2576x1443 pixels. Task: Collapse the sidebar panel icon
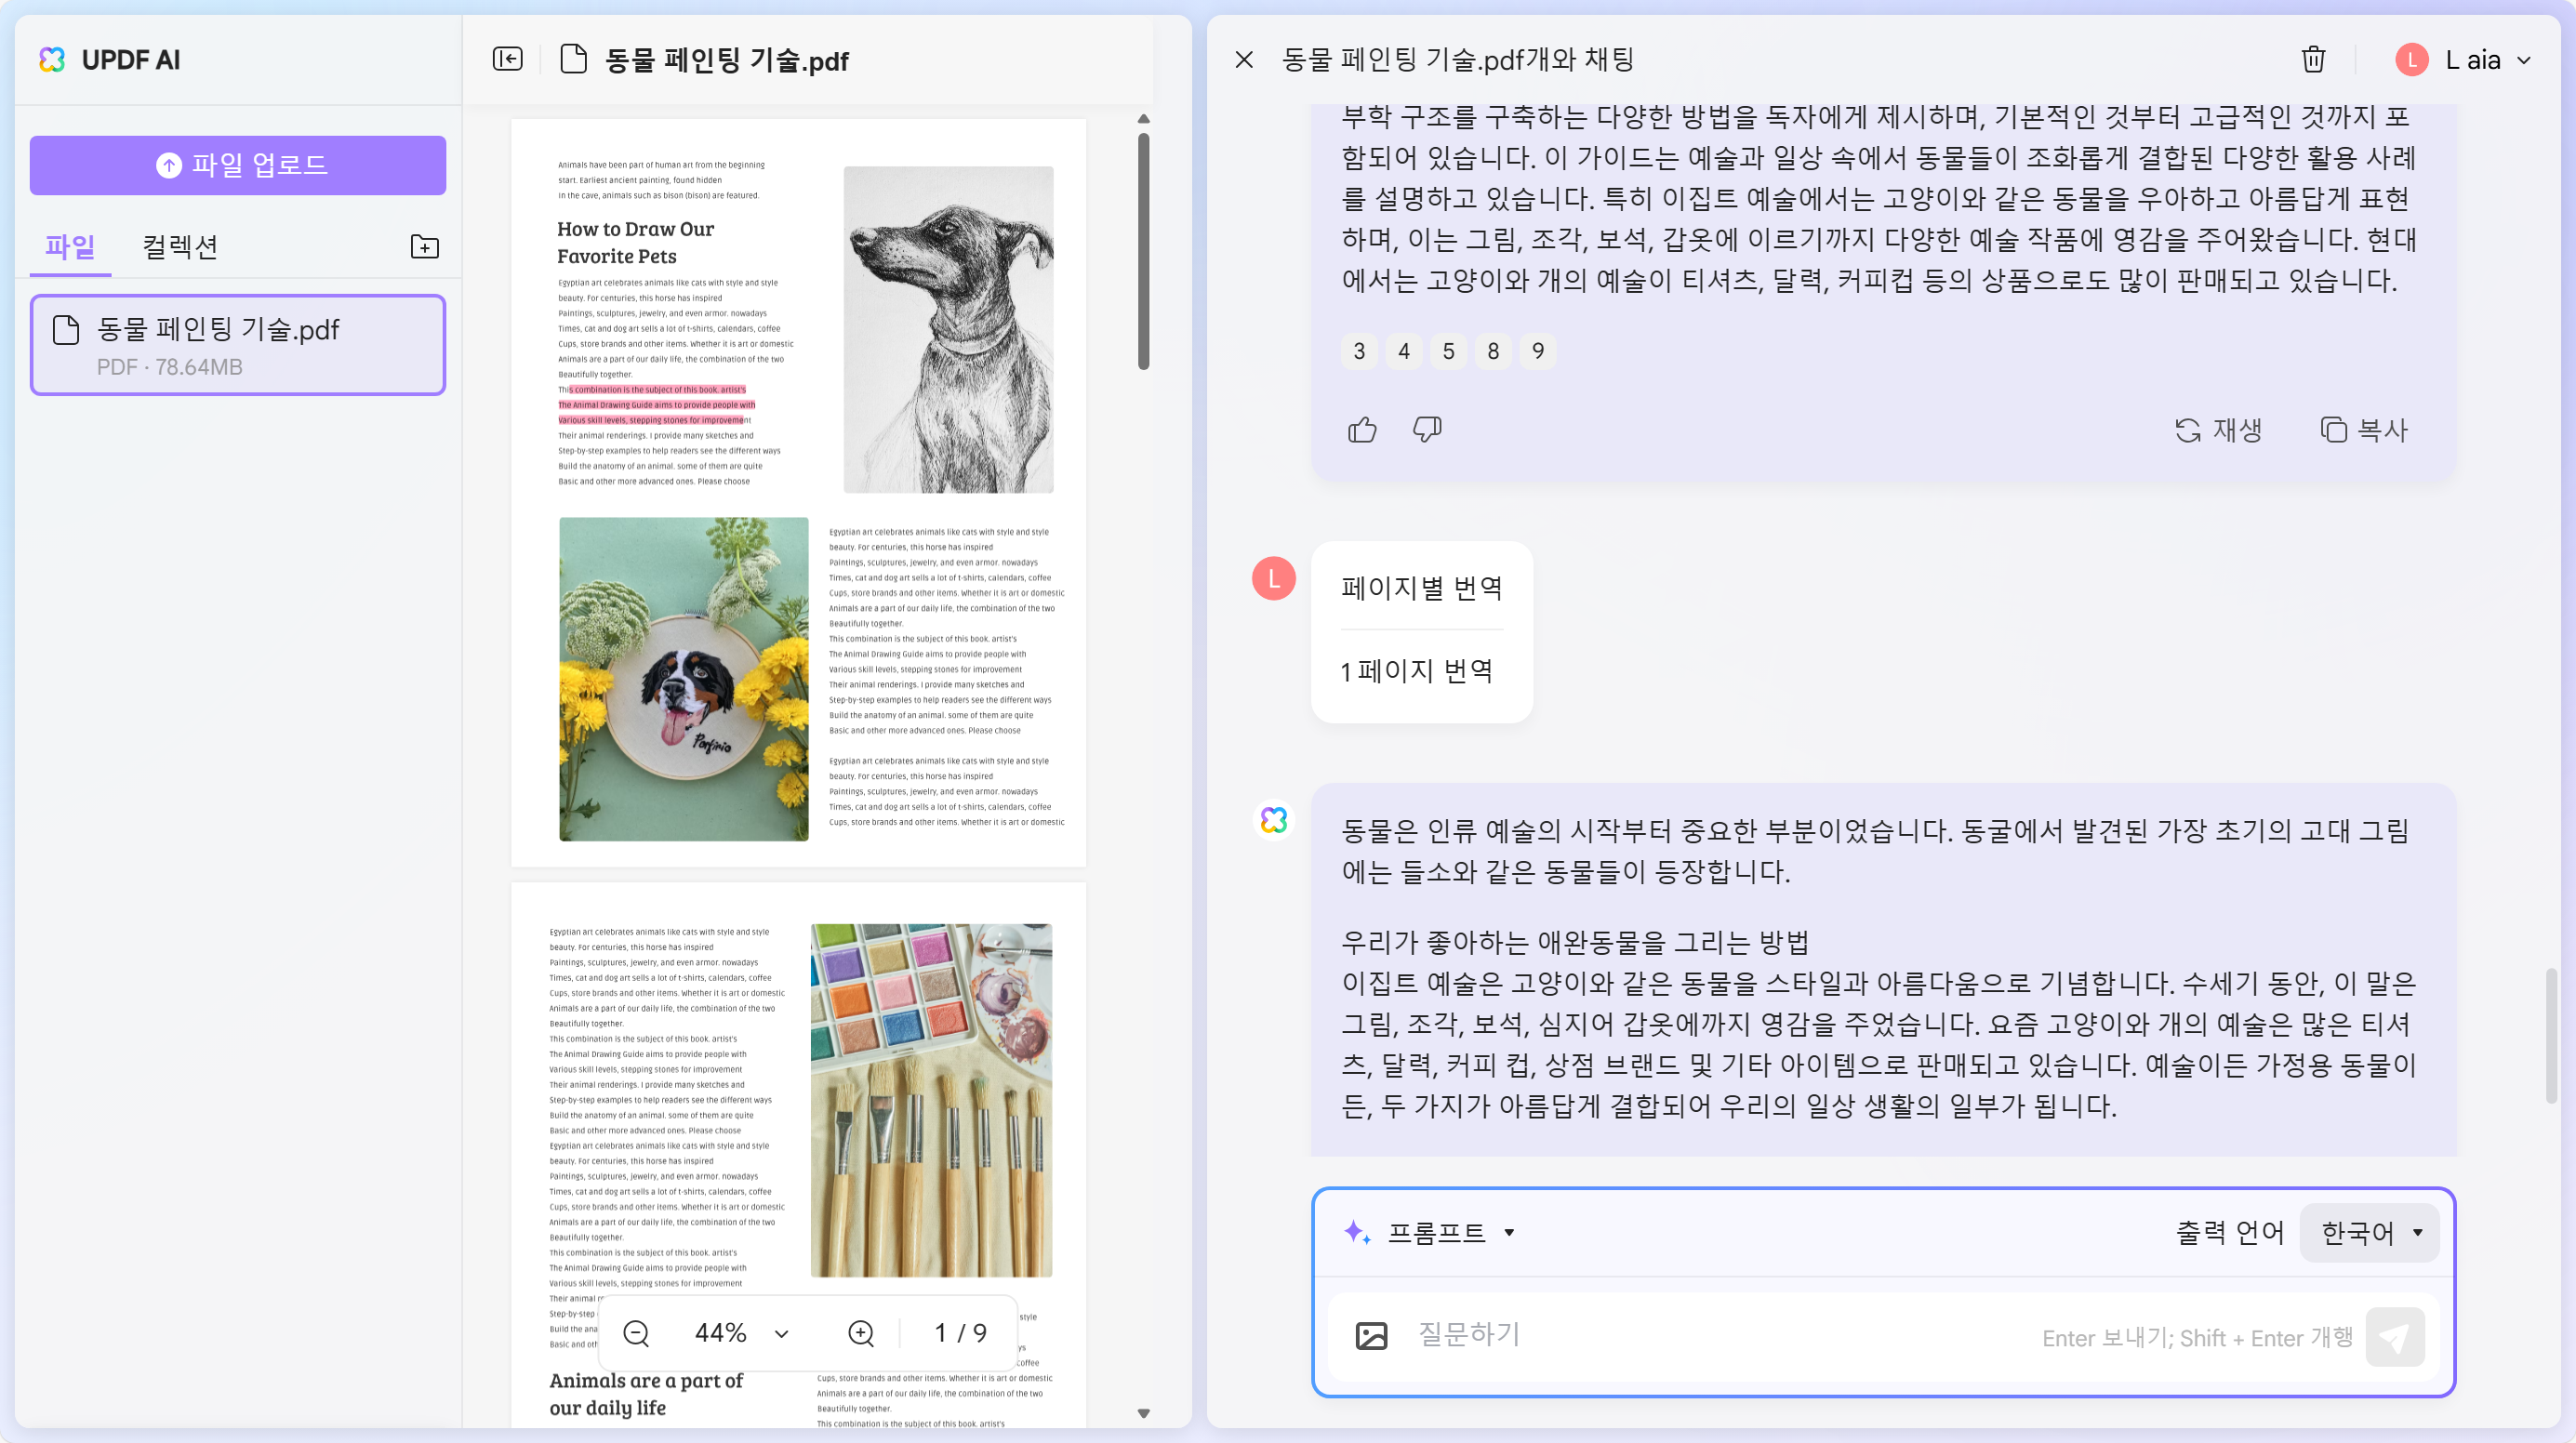(x=508, y=59)
